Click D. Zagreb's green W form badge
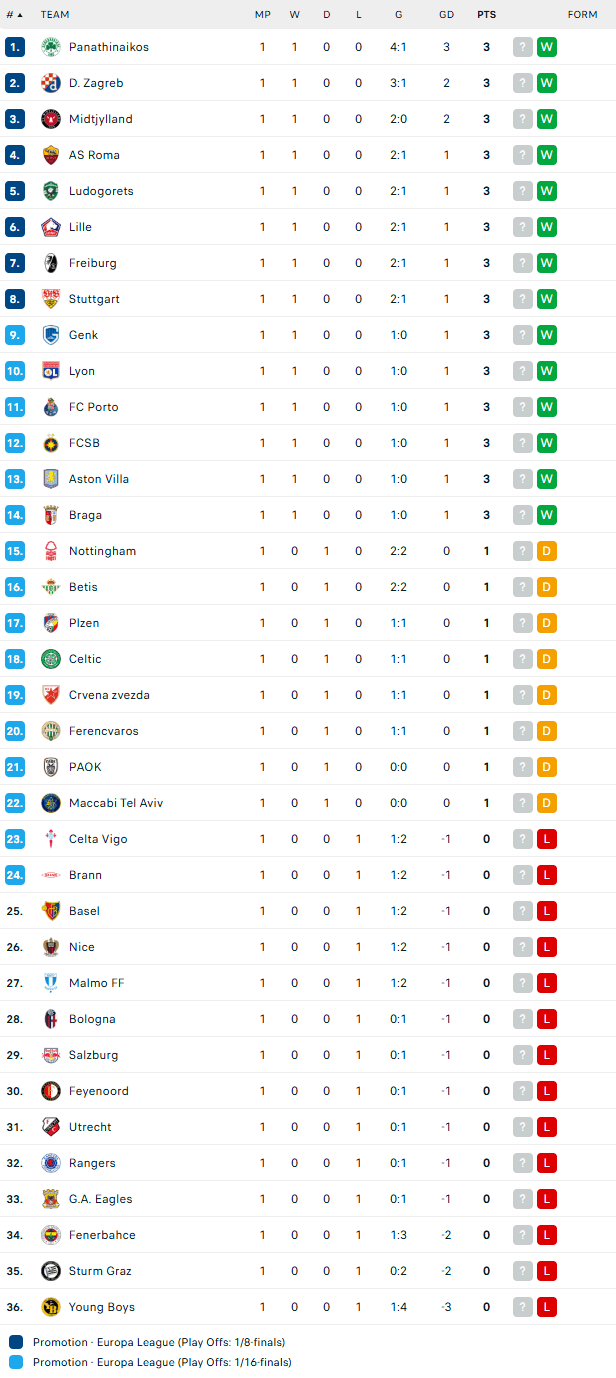Screen dimensions: 616x1378 (547, 83)
